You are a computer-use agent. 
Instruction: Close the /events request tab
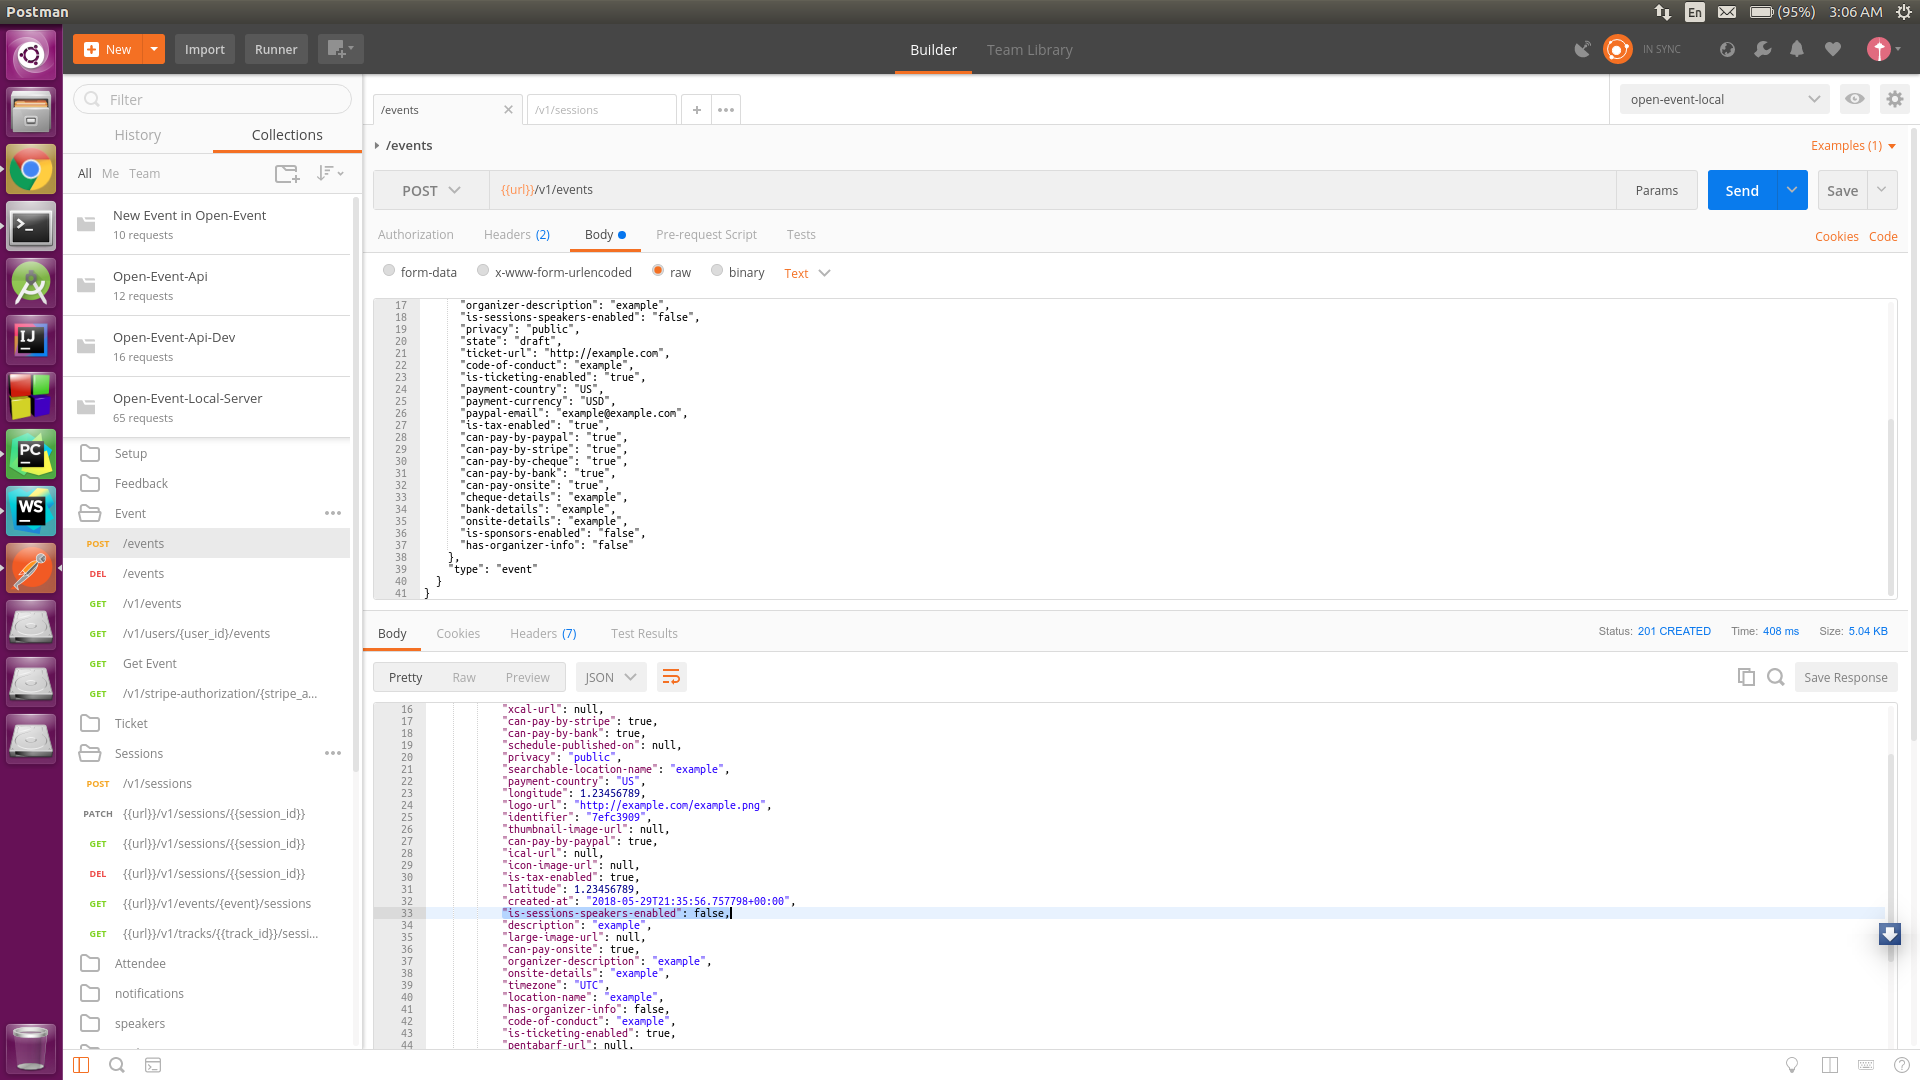point(508,110)
